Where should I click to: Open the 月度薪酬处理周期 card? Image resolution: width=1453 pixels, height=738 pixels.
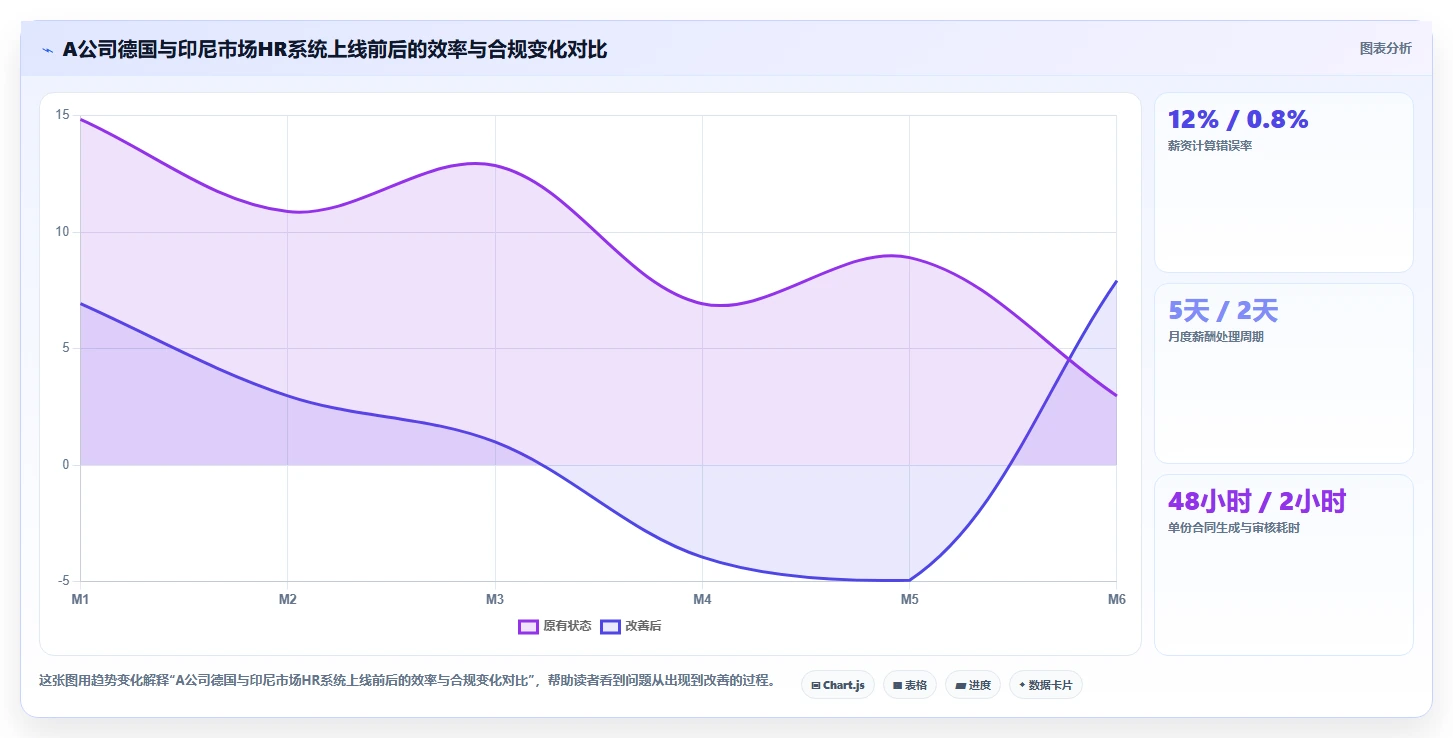click(1283, 373)
